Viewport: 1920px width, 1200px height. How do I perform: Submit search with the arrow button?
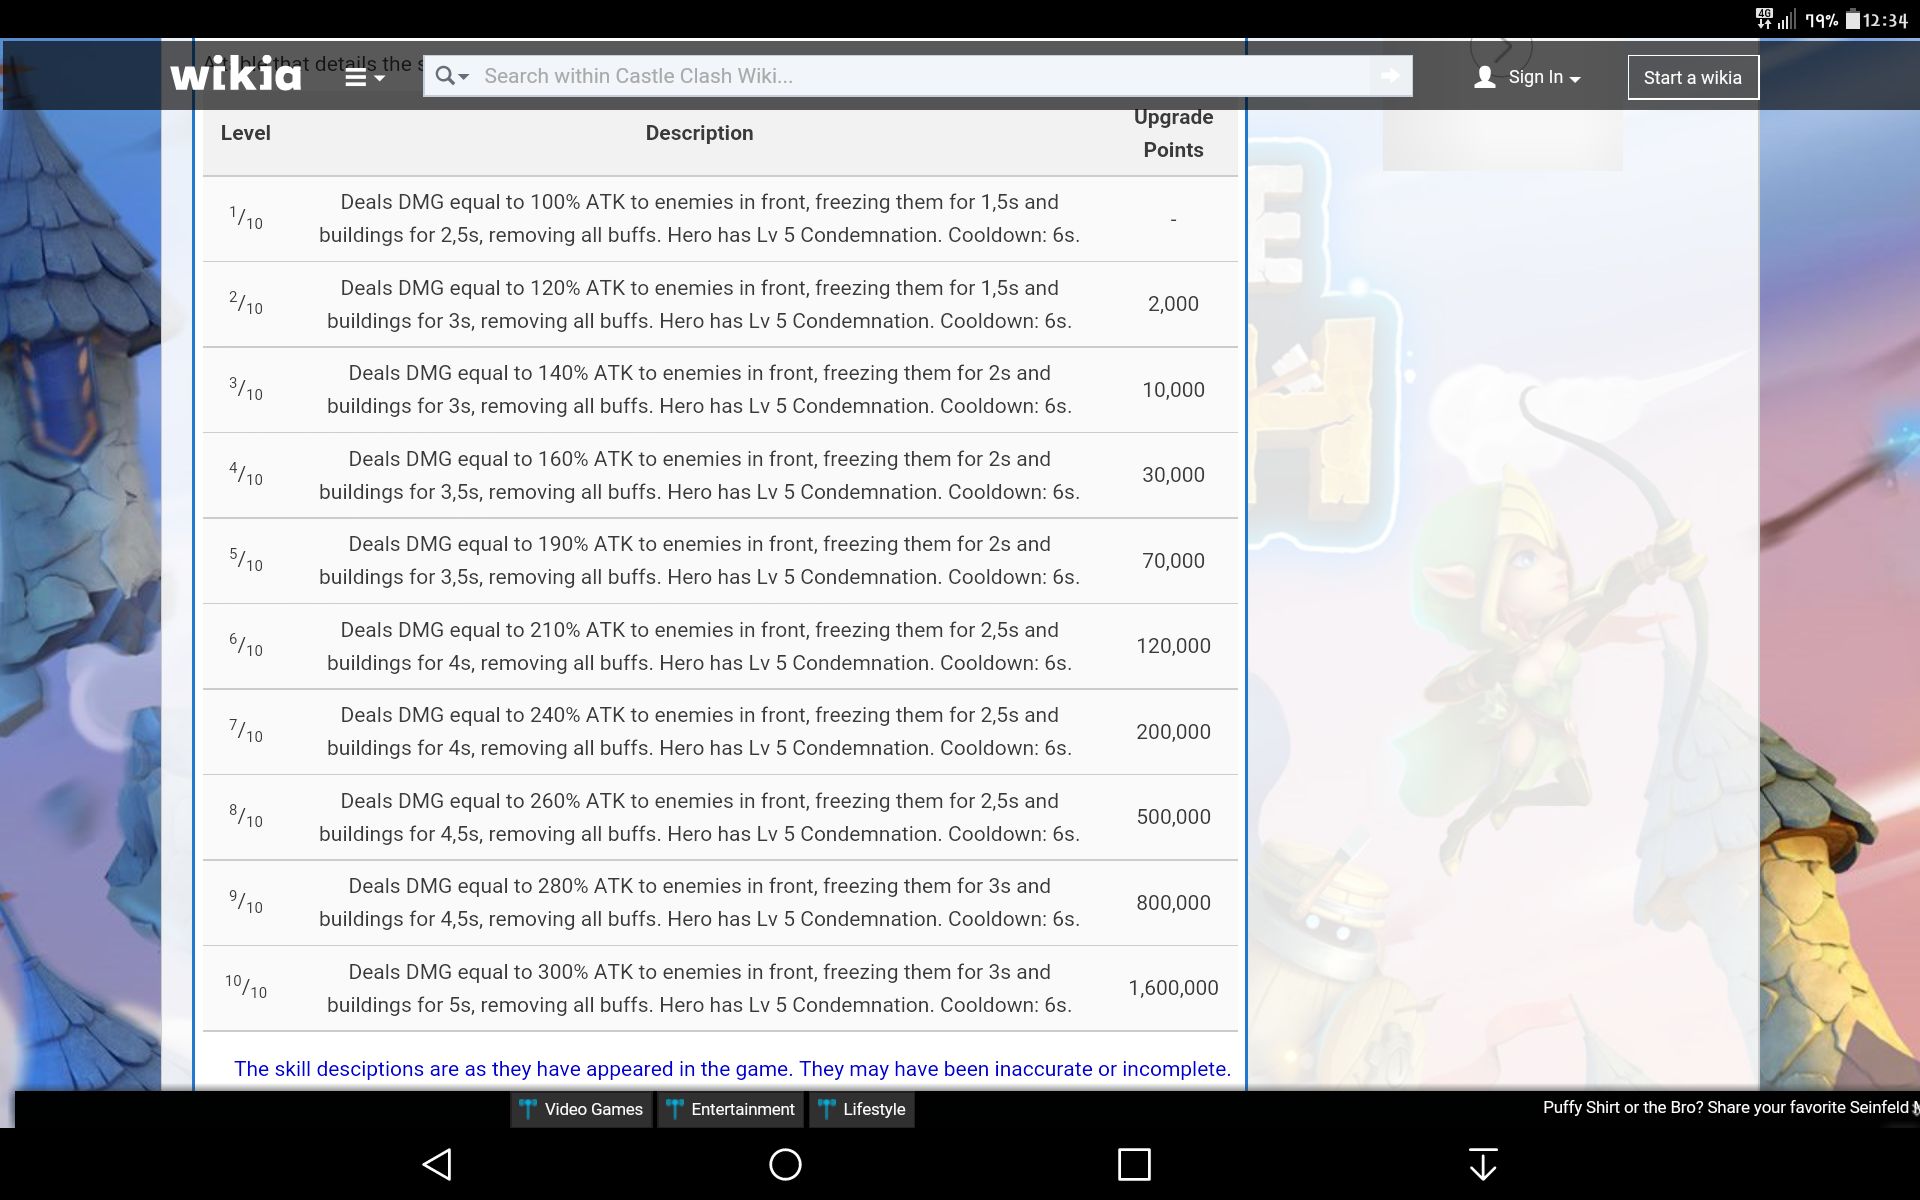1390,76
